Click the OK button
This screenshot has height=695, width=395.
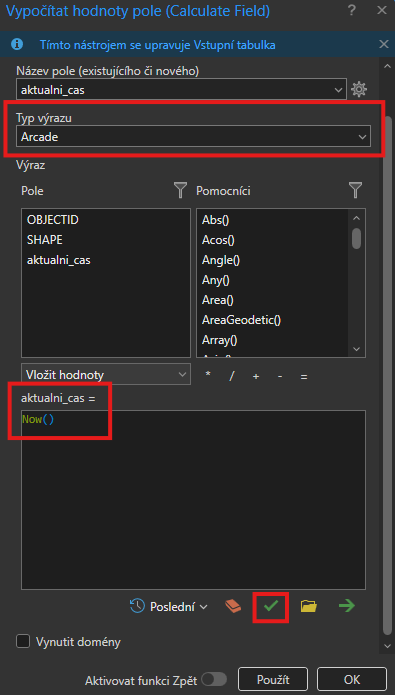[352, 679]
